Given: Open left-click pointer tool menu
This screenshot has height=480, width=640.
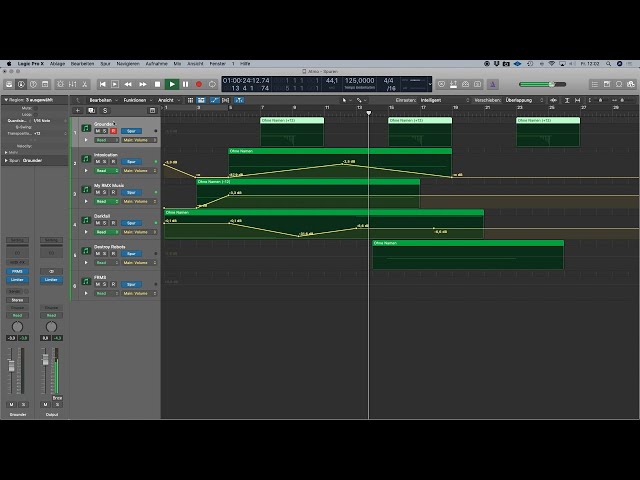Looking at the screenshot, I should click(346, 100).
